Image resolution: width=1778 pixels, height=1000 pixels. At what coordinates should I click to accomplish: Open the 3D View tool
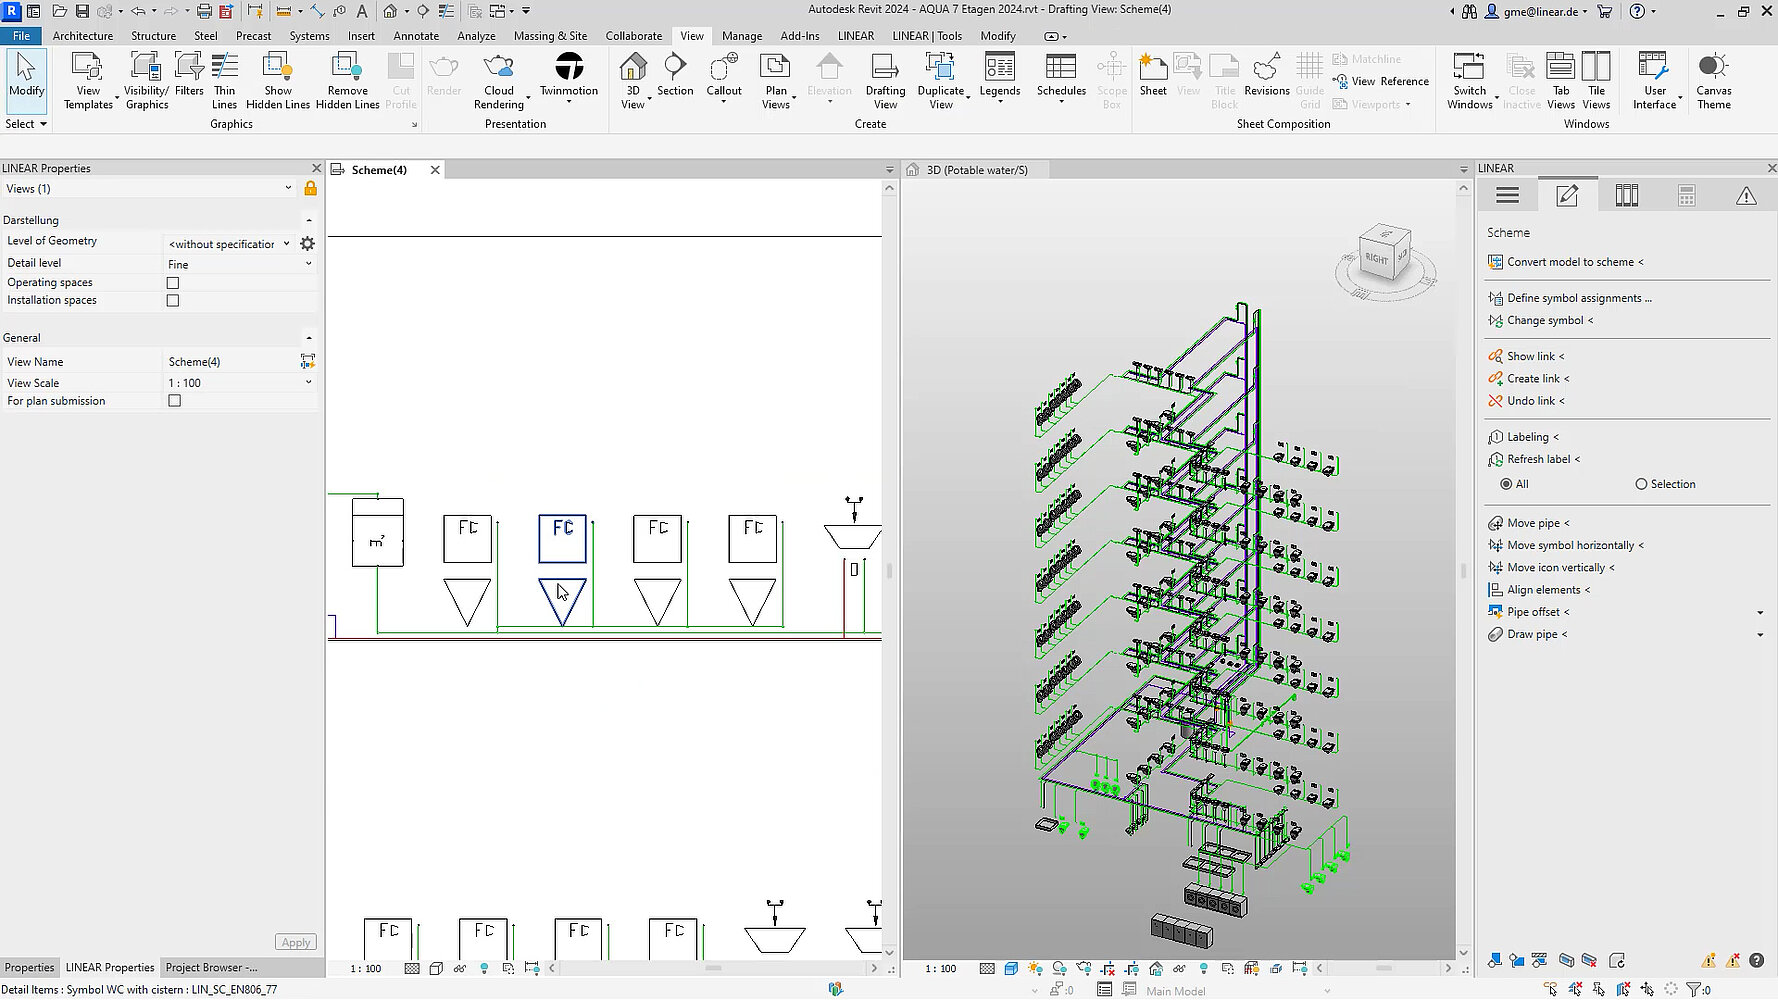[x=632, y=78]
